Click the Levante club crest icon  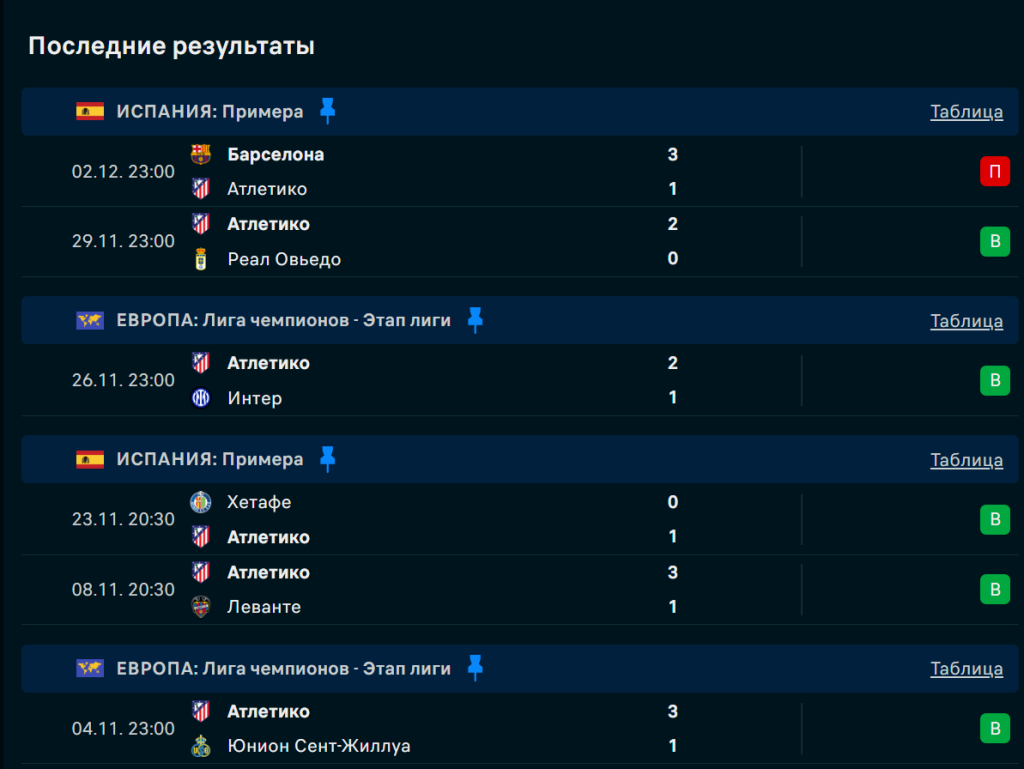pos(201,607)
